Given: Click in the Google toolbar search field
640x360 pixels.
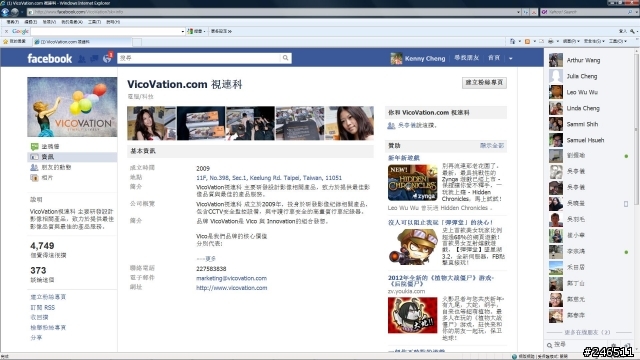Looking at the screenshot, I should [x=106, y=31].
